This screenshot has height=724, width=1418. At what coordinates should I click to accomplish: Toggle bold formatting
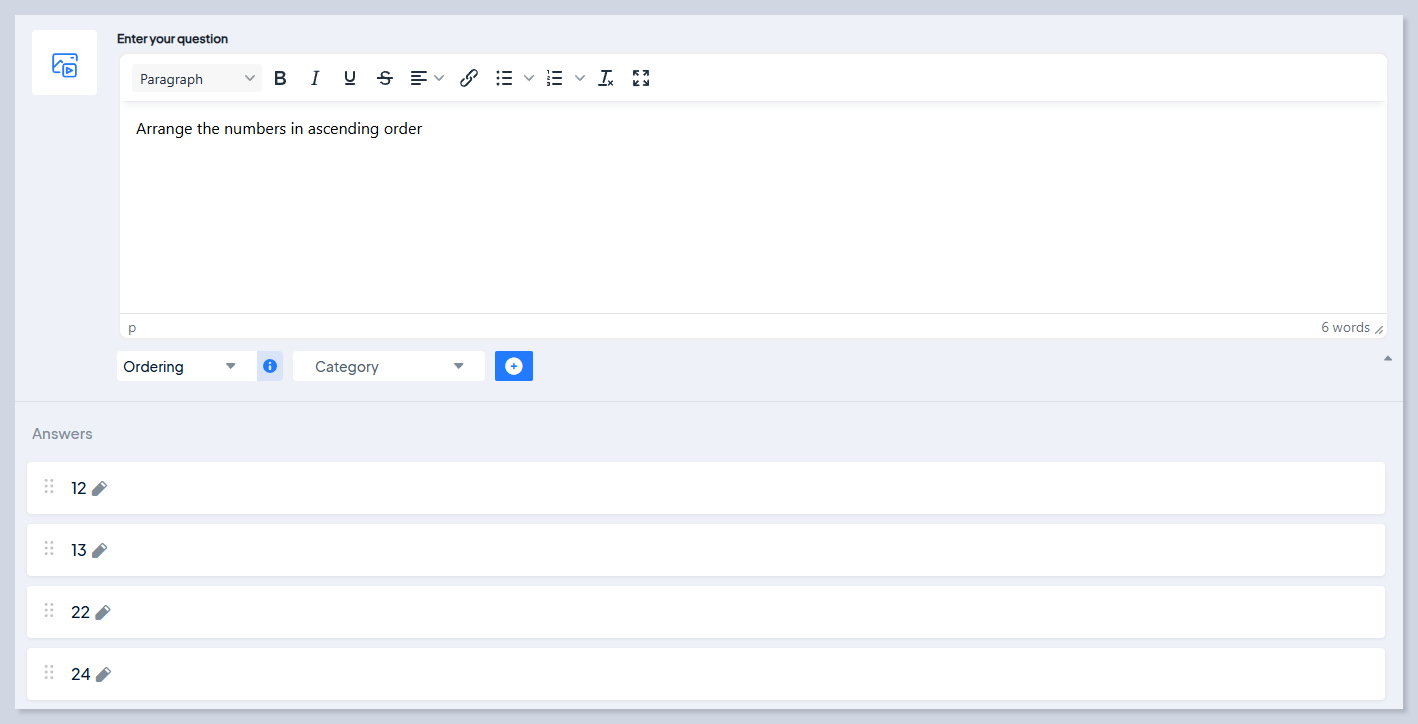point(280,78)
